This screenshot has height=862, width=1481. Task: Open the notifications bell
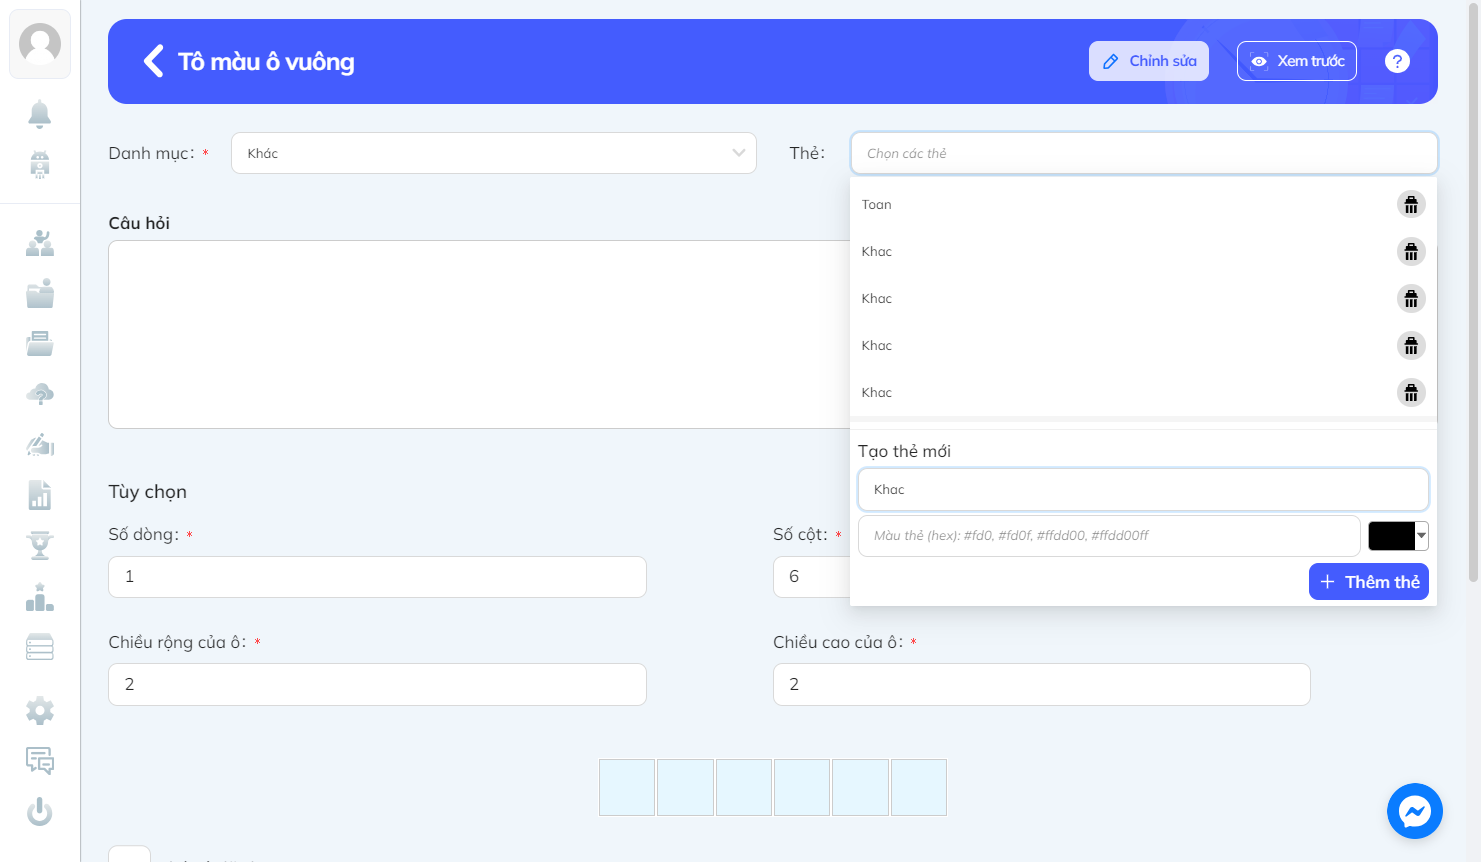pyautogui.click(x=40, y=114)
